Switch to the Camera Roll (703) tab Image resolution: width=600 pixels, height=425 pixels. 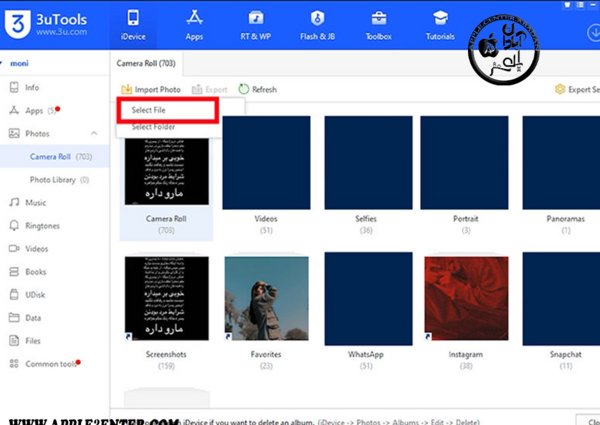point(146,63)
